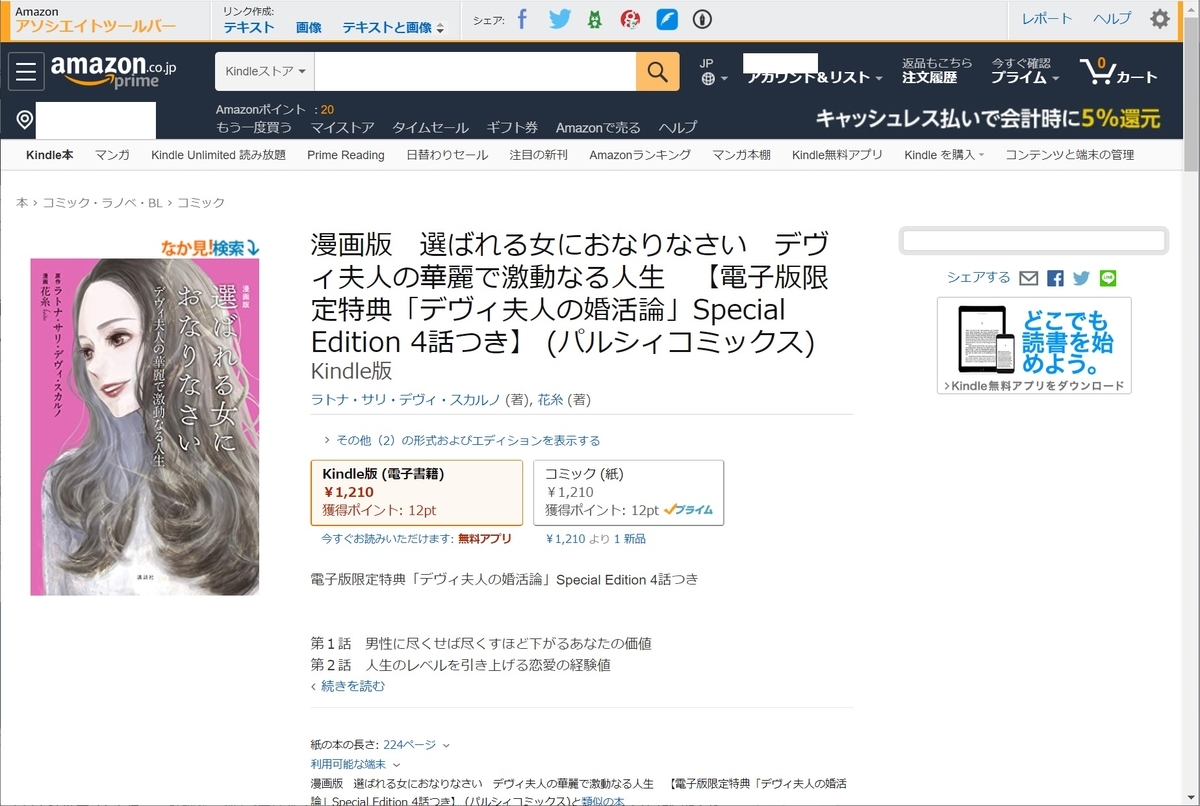Open ギフト券 link
This screenshot has width=1200, height=806.
coord(512,127)
